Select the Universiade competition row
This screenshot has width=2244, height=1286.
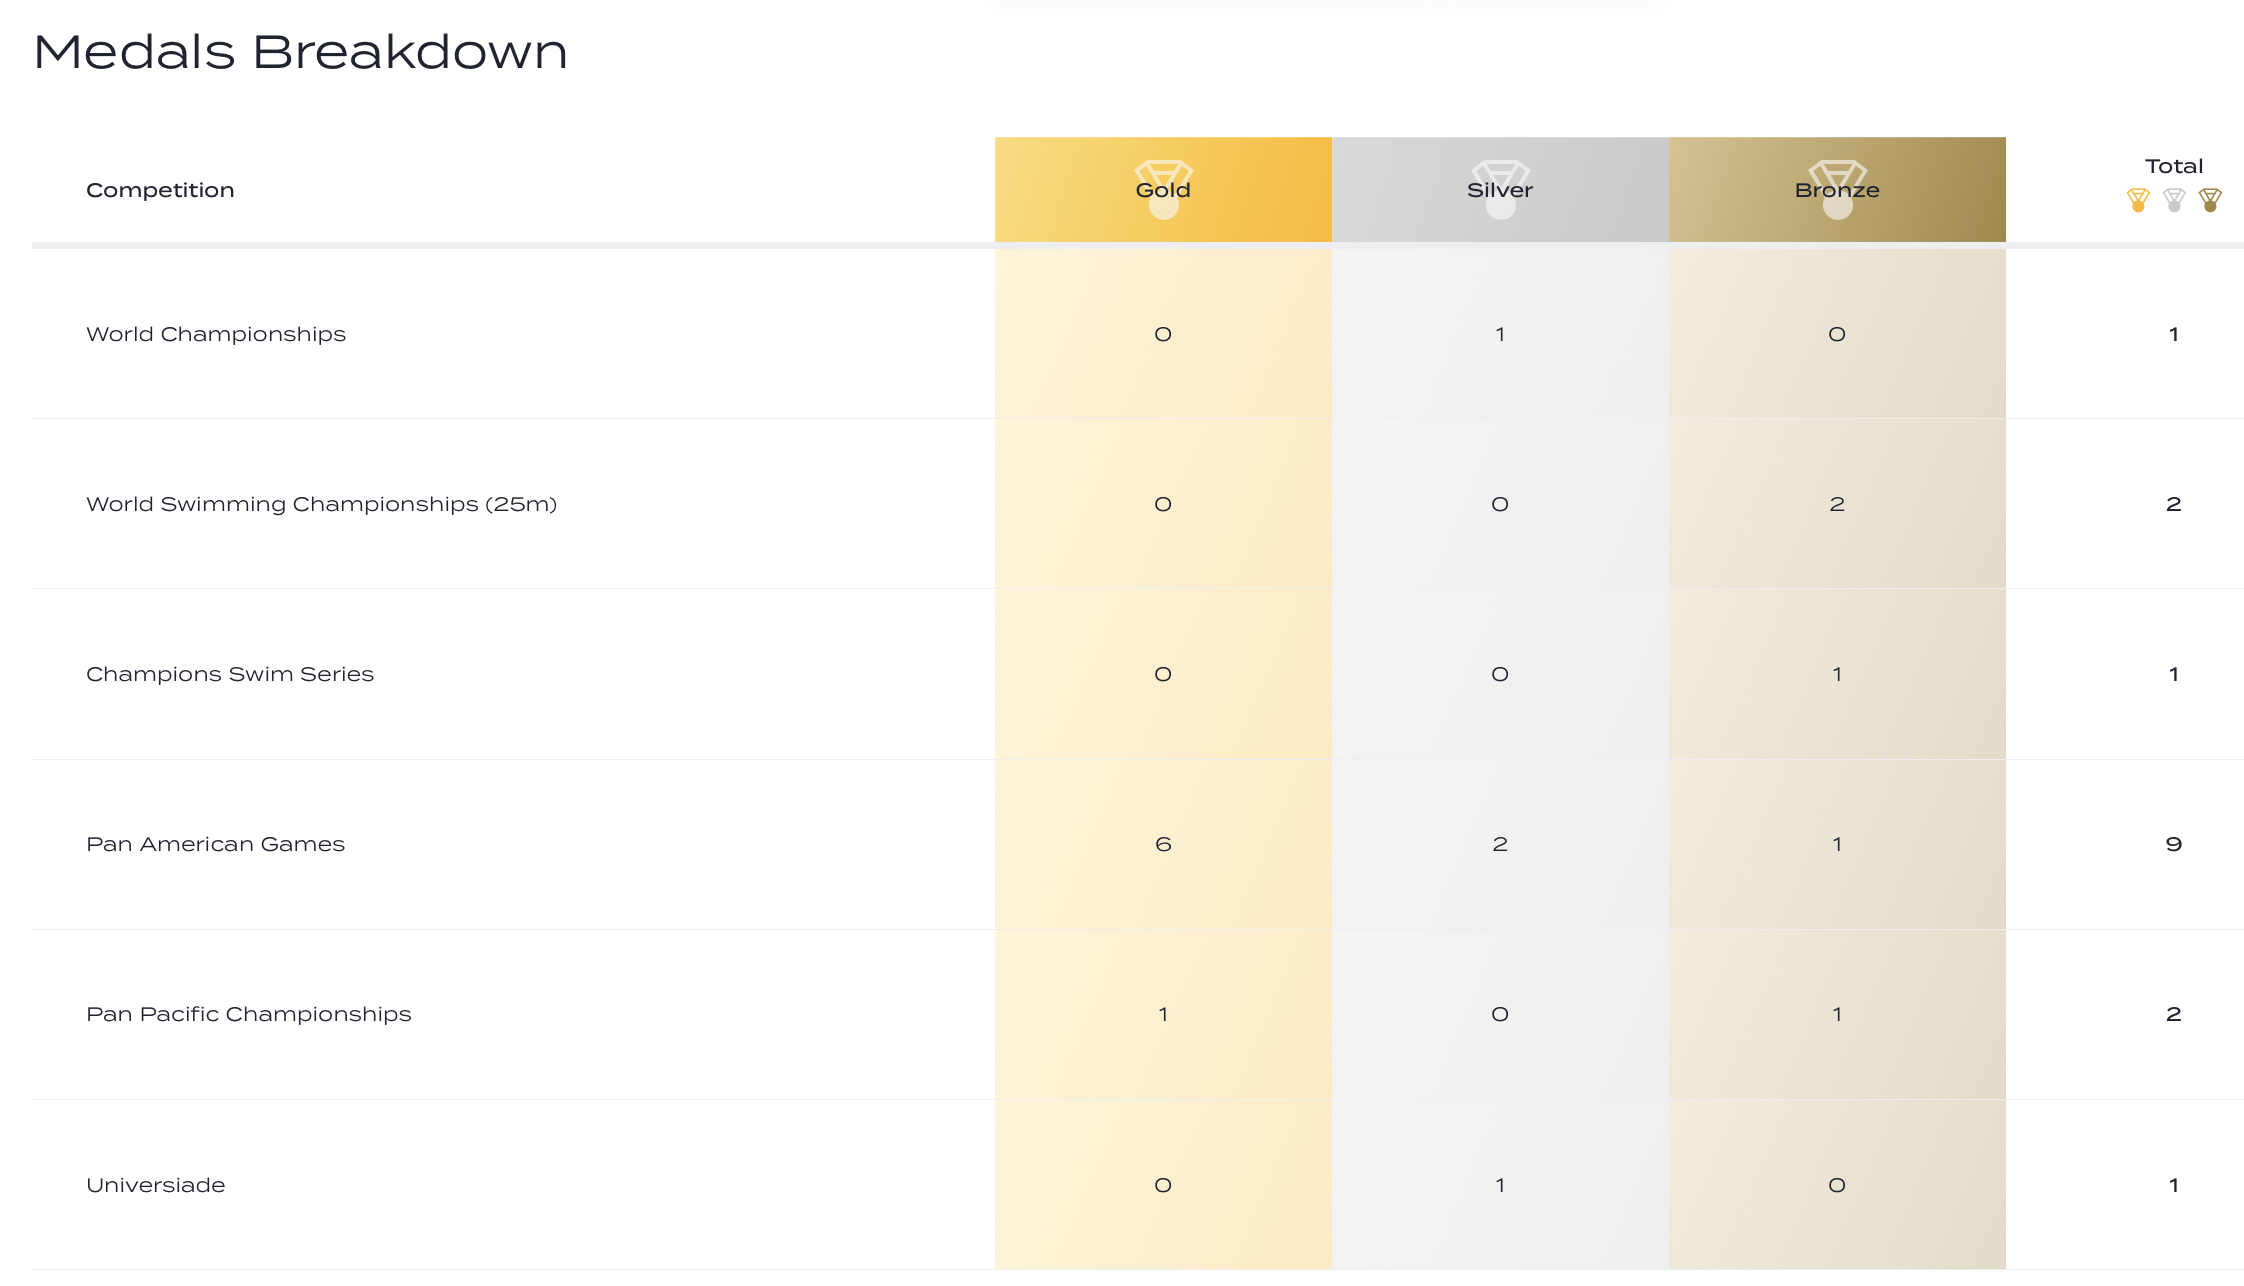(x=156, y=1185)
